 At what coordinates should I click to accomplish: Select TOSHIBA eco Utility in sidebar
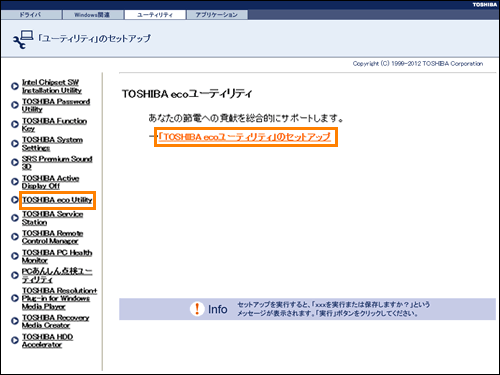(57, 200)
